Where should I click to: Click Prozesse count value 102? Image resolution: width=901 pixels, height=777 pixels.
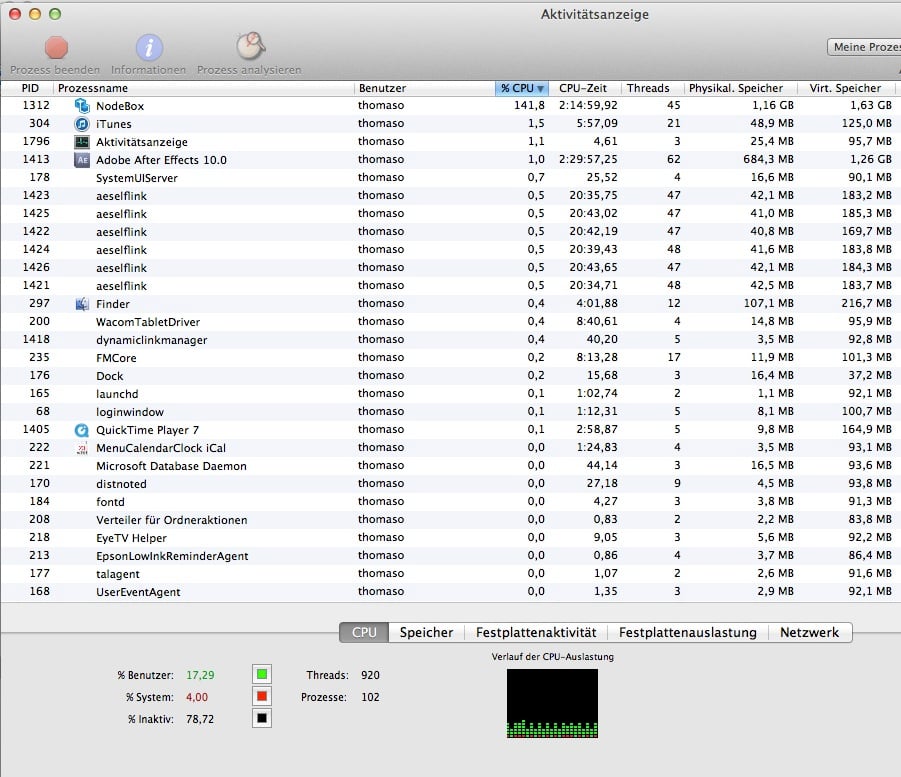pos(370,697)
